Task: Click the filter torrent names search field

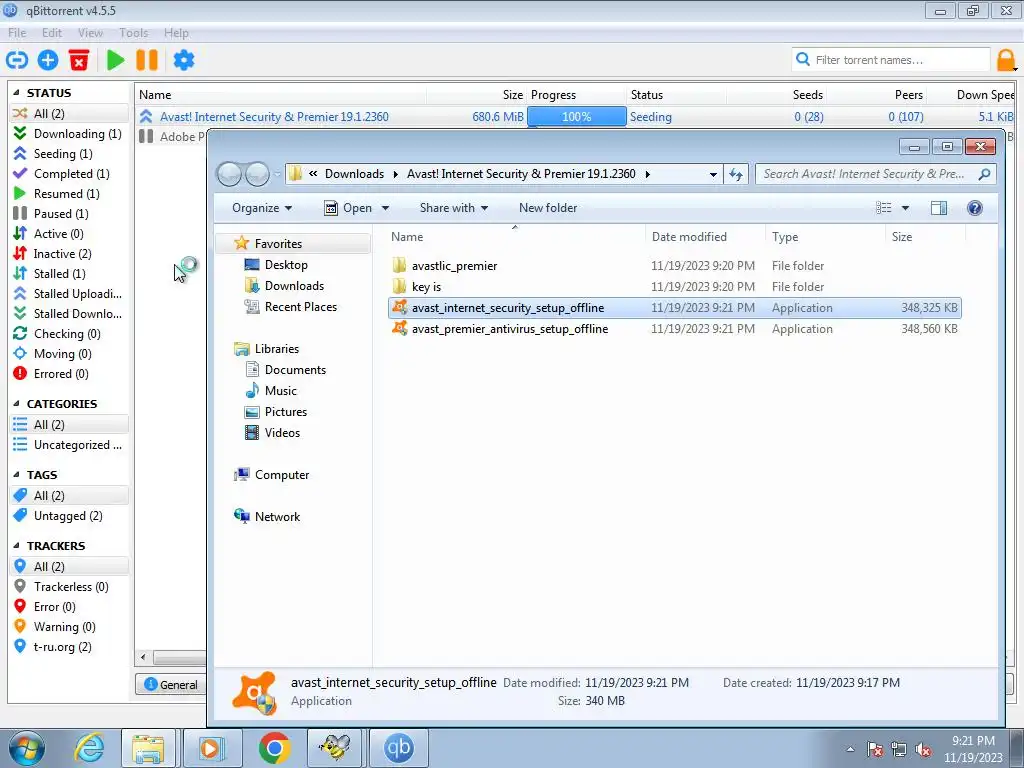Action: click(891, 60)
